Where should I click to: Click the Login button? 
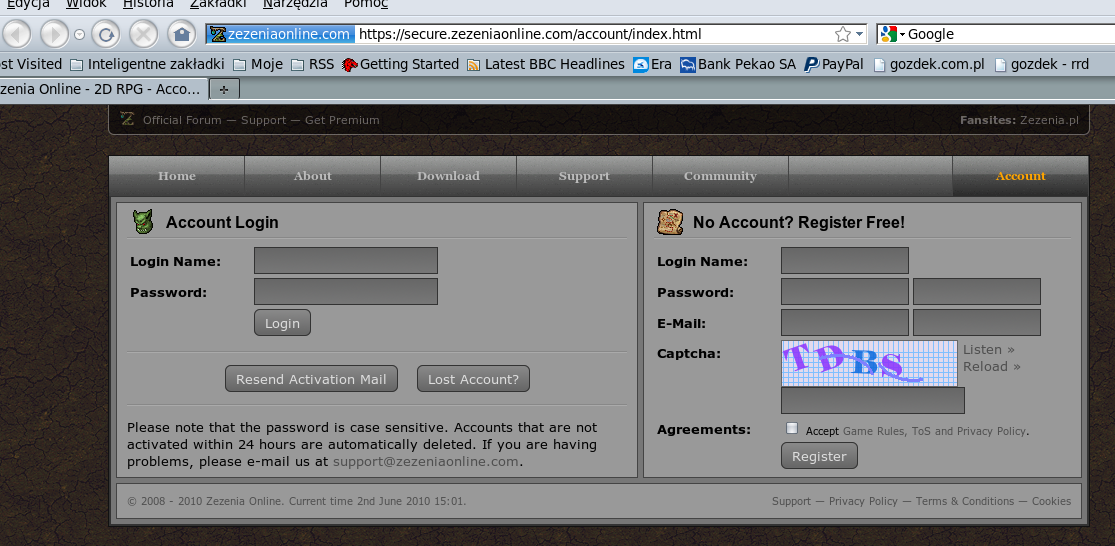[282, 323]
